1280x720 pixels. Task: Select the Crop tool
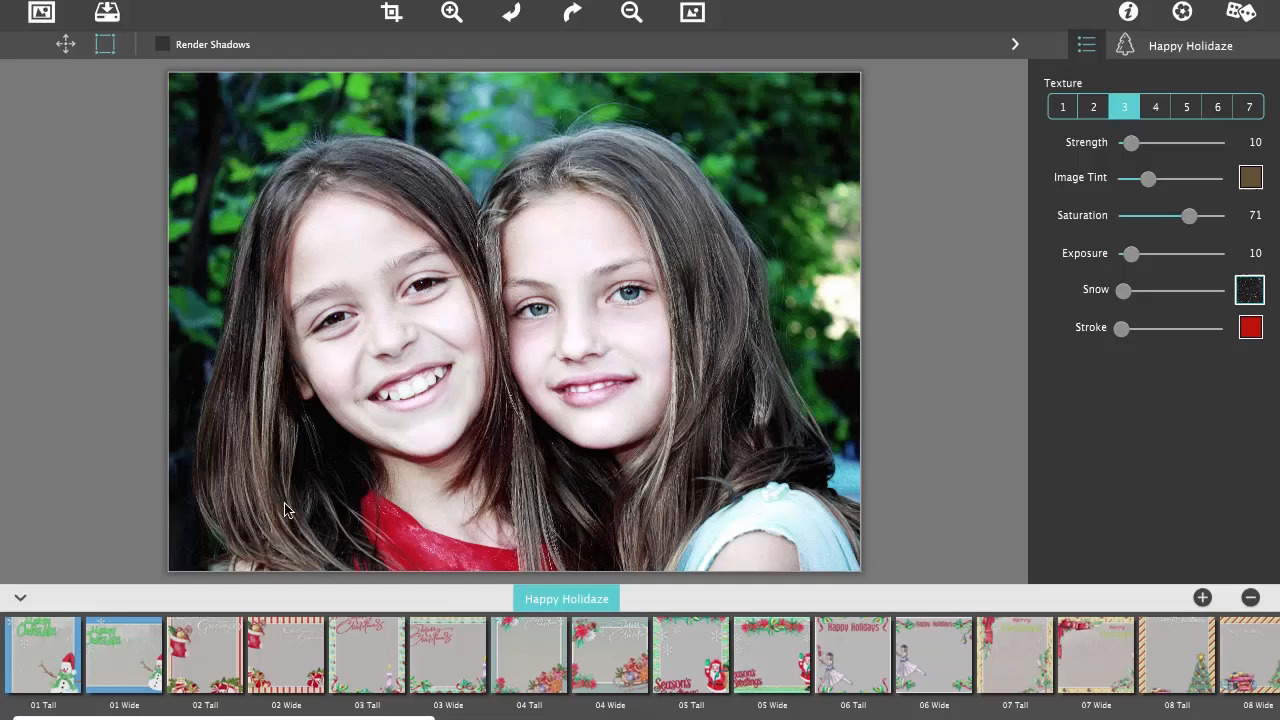391,12
